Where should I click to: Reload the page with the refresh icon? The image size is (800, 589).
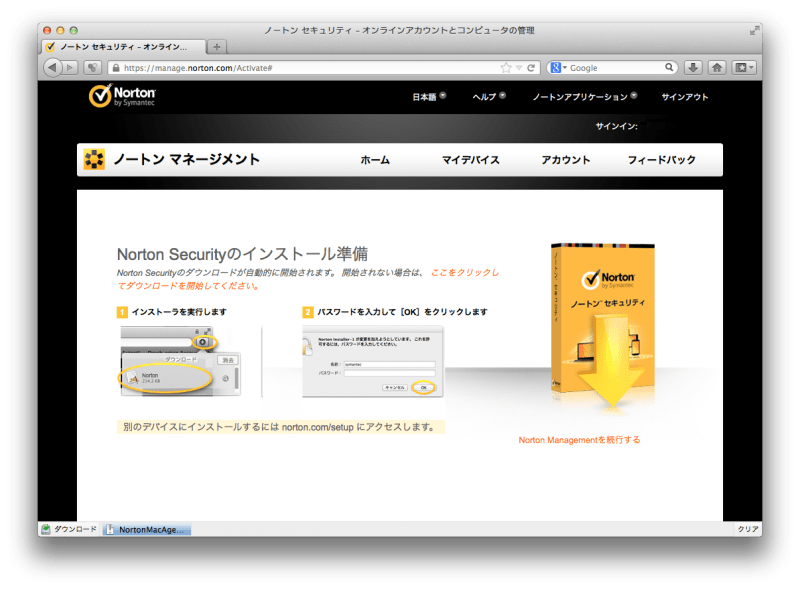click(x=531, y=68)
